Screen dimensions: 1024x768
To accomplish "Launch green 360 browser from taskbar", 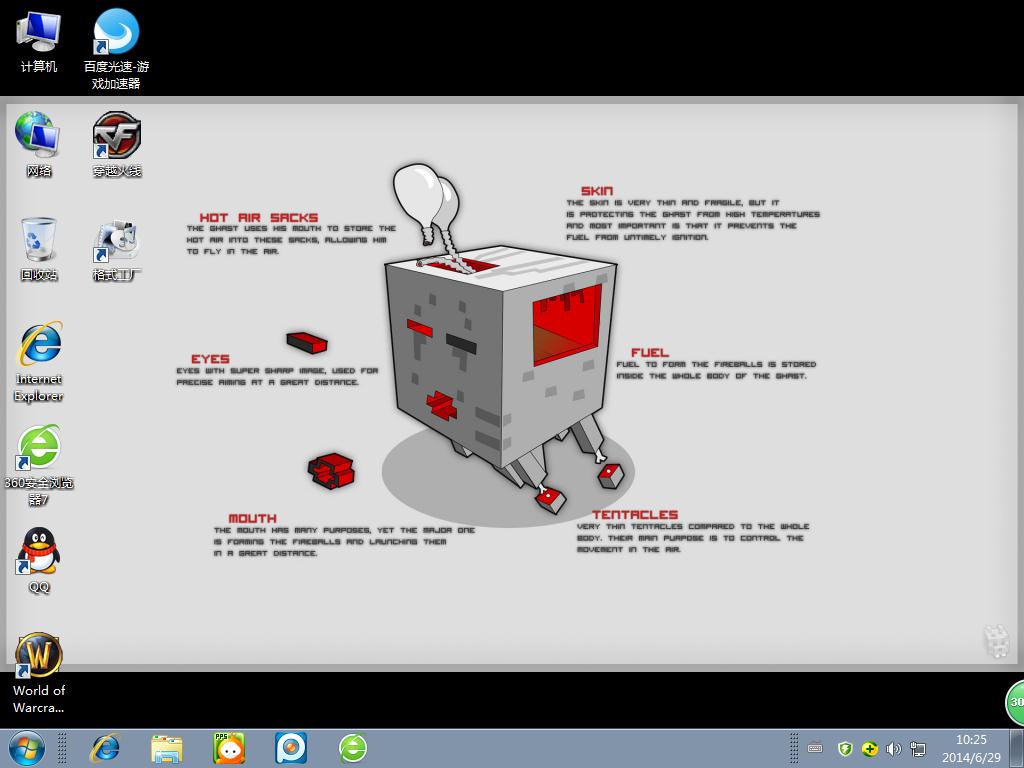I will 353,748.
